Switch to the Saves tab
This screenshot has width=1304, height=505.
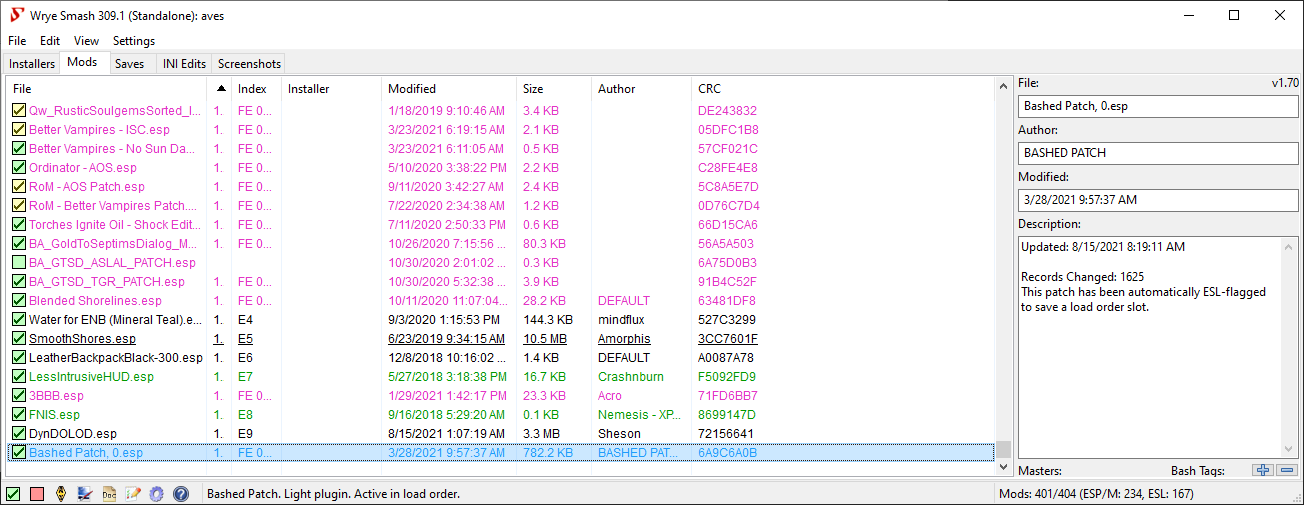click(129, 64)
